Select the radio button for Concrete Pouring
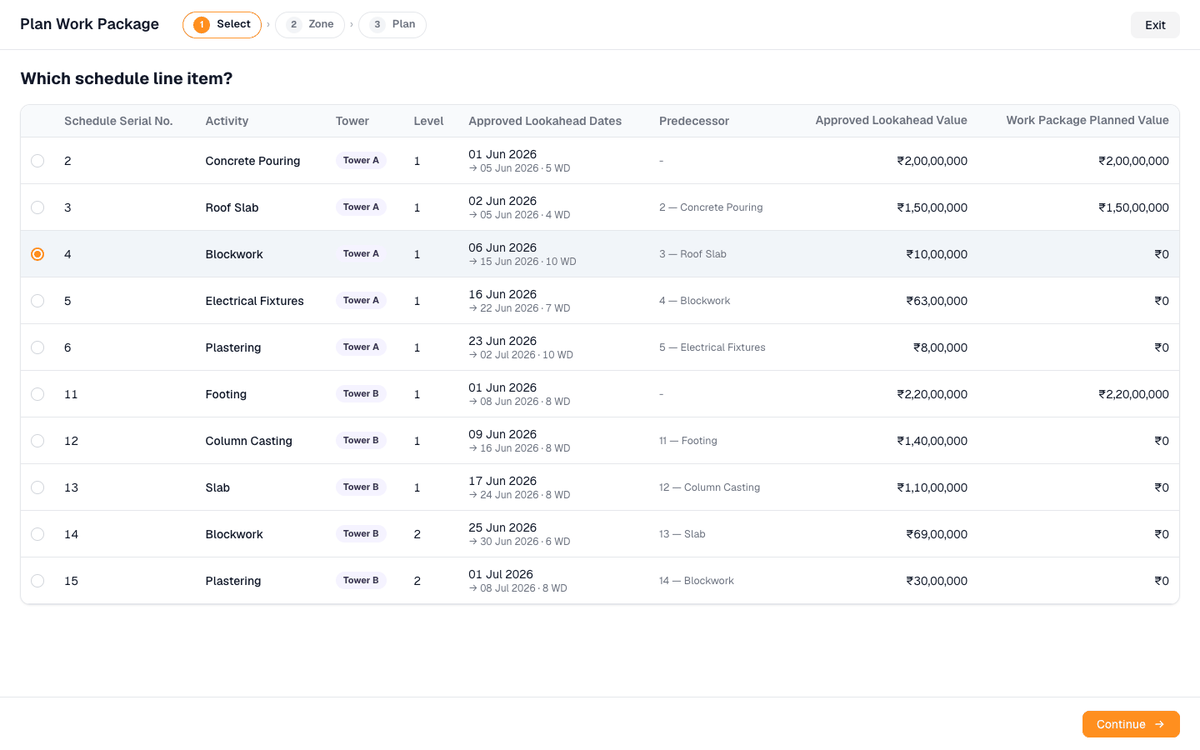The width and height of the screenshot is (1200, 750). coord(37,161)
